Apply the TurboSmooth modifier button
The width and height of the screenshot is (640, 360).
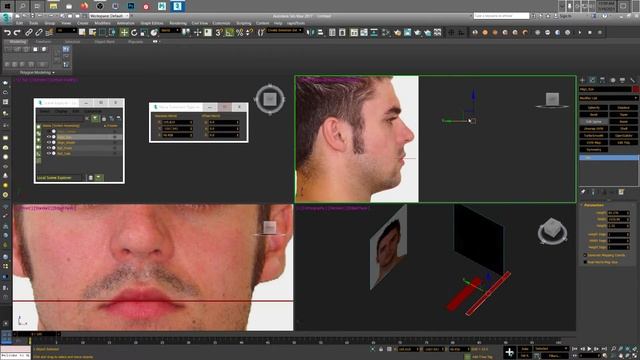click(x=593, y=136)
